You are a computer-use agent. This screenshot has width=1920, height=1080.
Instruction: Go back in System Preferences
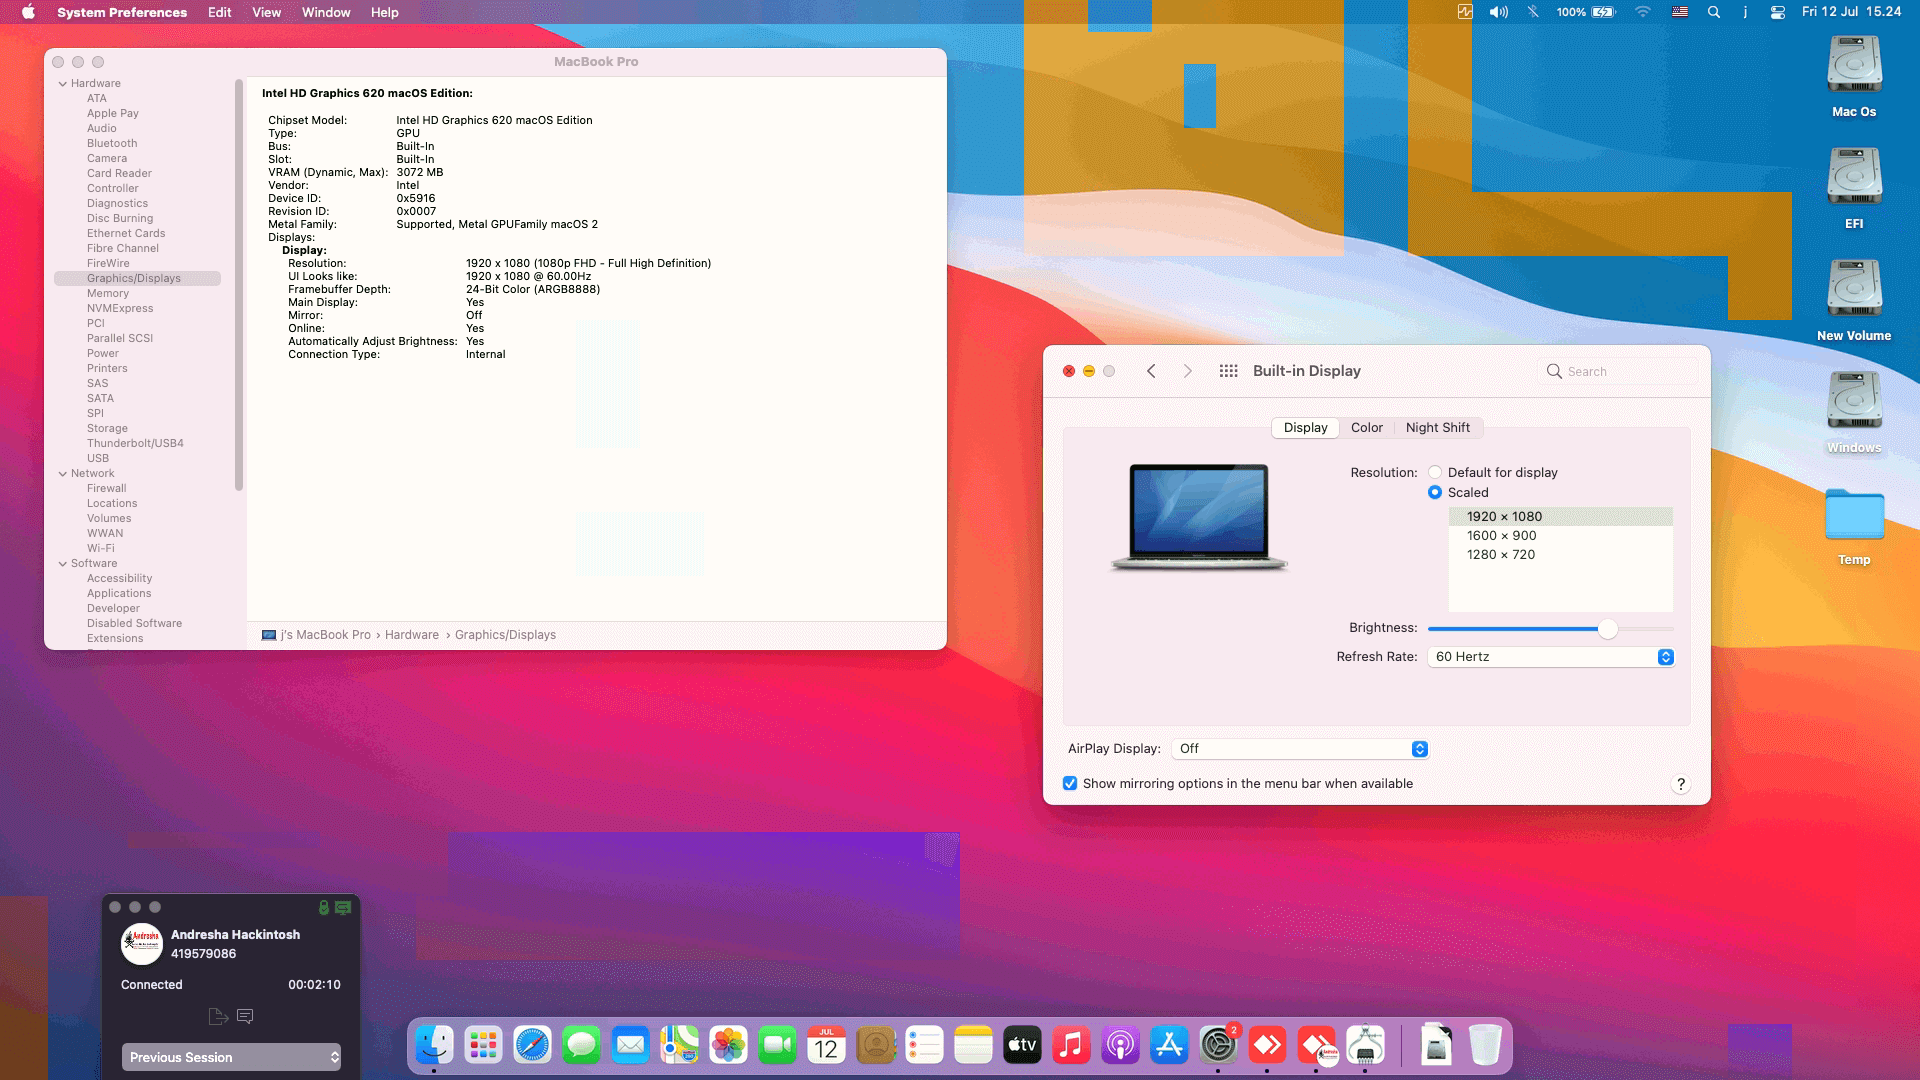(1151, 371)
